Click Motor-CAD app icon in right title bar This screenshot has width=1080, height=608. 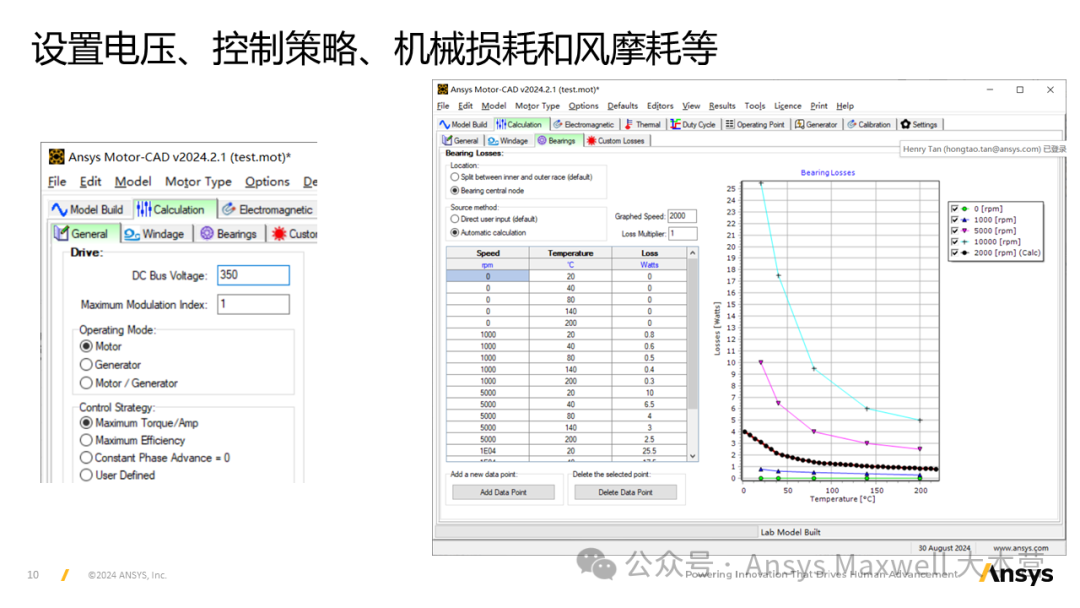443,90
